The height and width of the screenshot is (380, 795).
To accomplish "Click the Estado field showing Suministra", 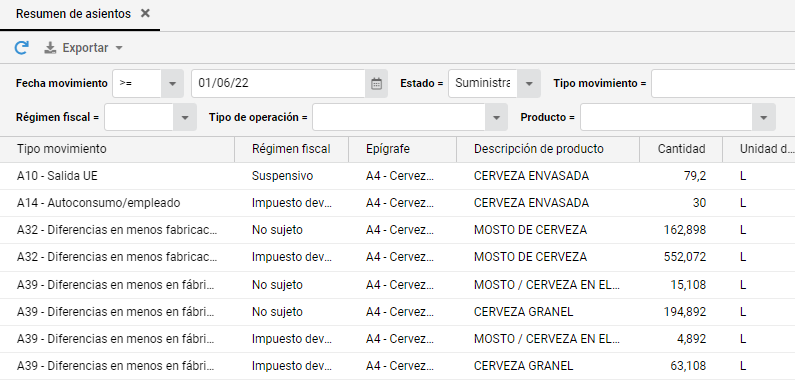I will point(483,83).
